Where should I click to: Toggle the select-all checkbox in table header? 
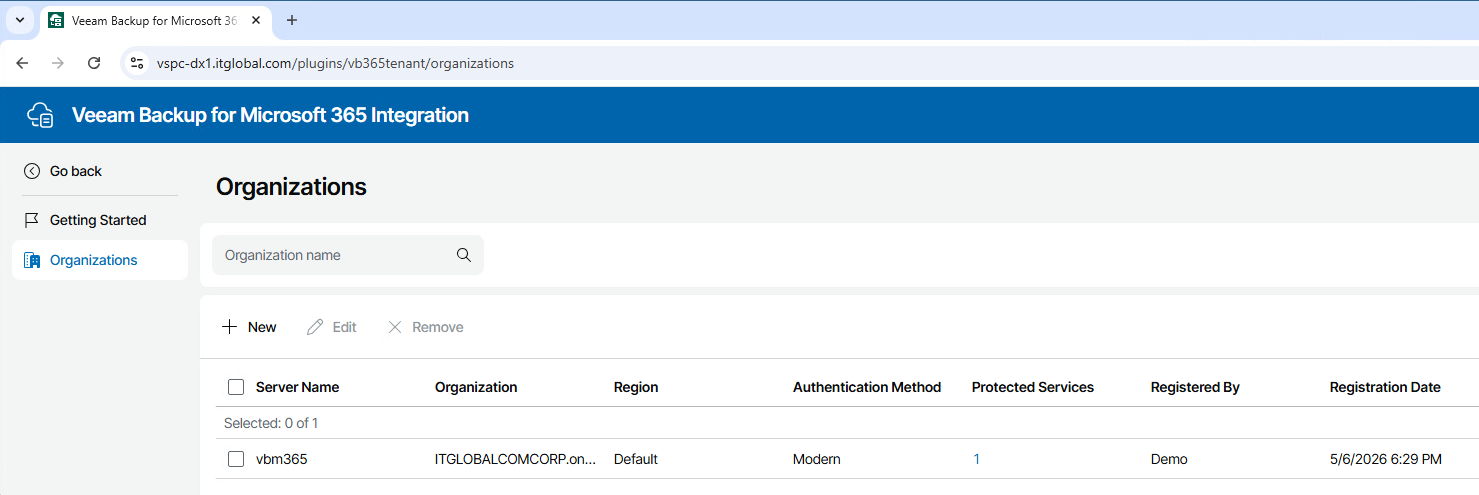point(236,387)
